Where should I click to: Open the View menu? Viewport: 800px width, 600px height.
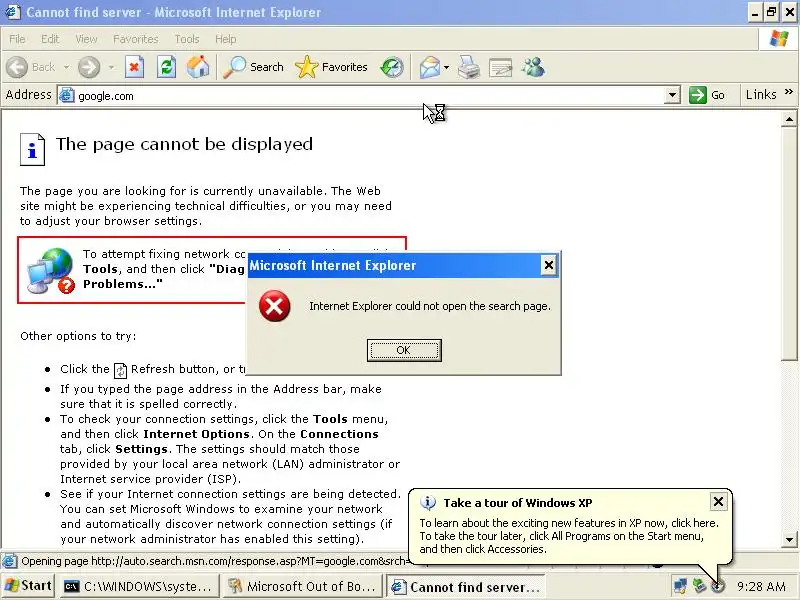(x=86, y=39)
